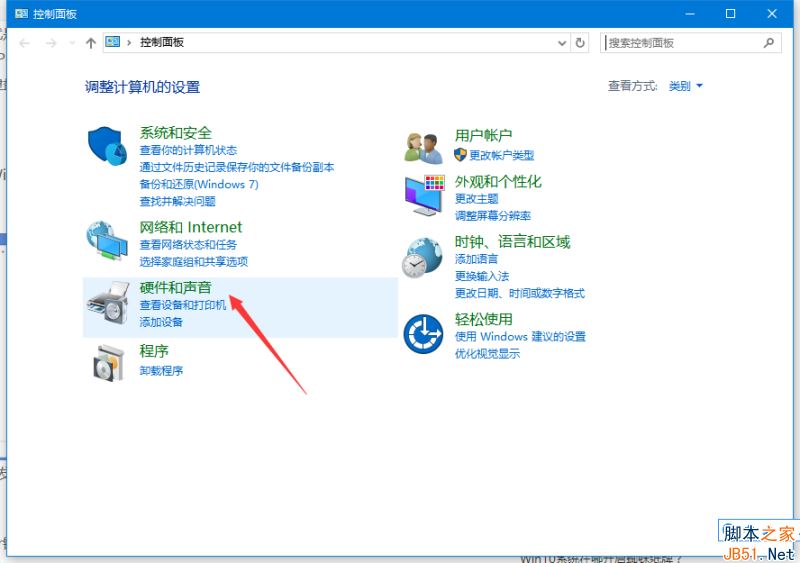800x563 pixels.
Task: Click 更改帐户类型 link
Action: (502, 155)
